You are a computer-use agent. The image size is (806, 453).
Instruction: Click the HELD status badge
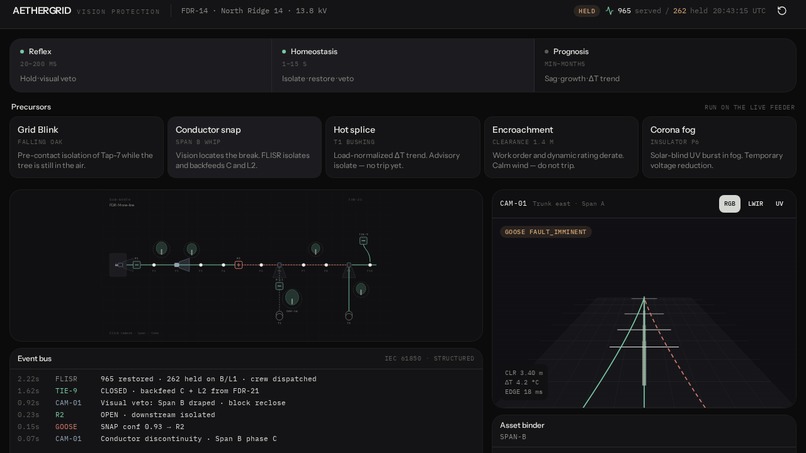coord(587,11)
